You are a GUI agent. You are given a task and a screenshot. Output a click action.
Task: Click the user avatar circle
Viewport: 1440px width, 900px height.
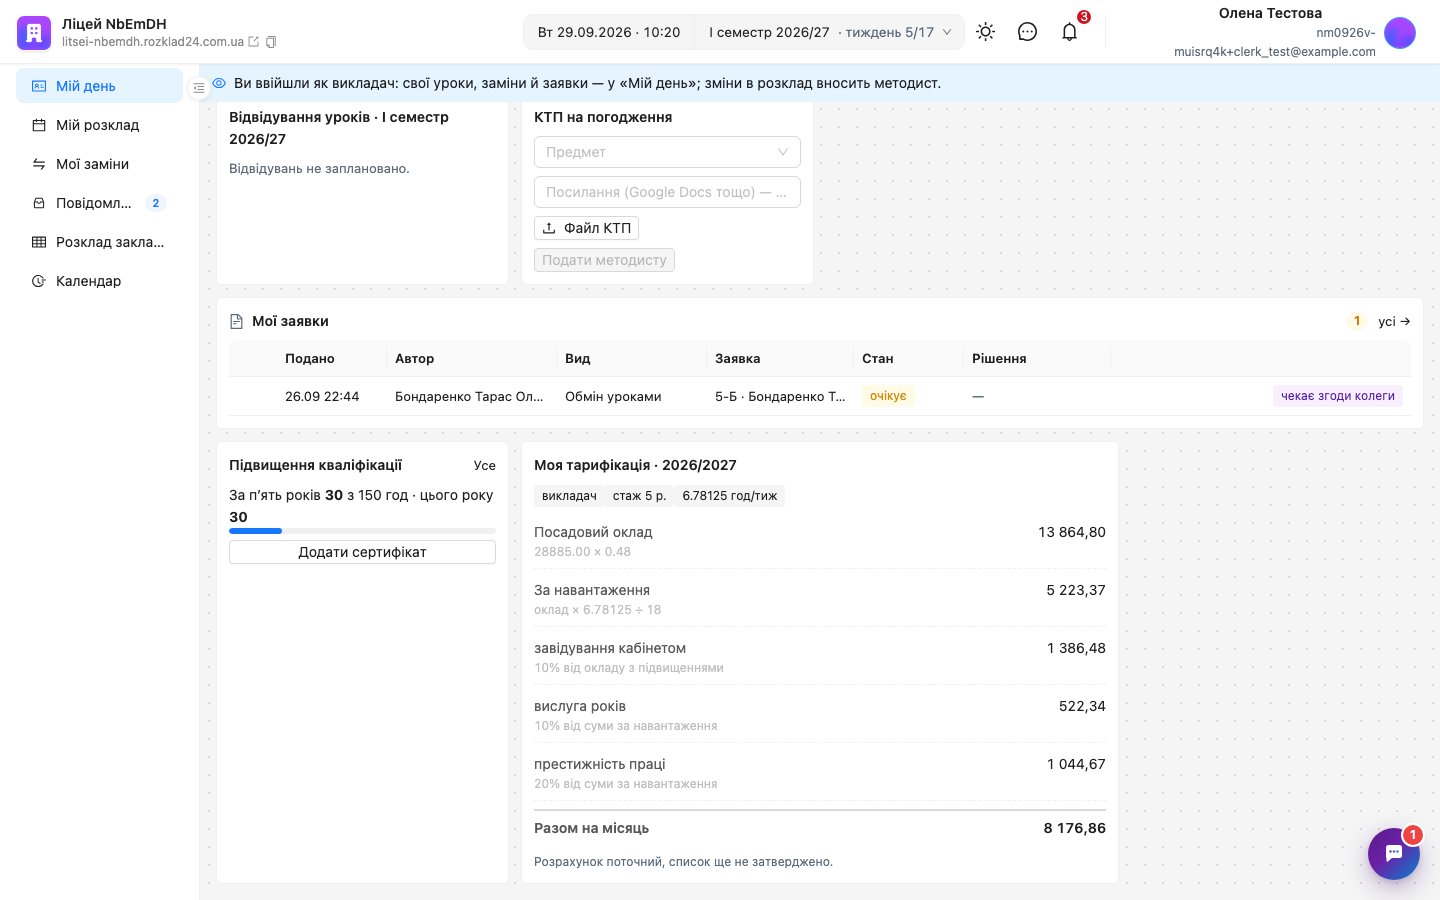tap(1400, 33)
